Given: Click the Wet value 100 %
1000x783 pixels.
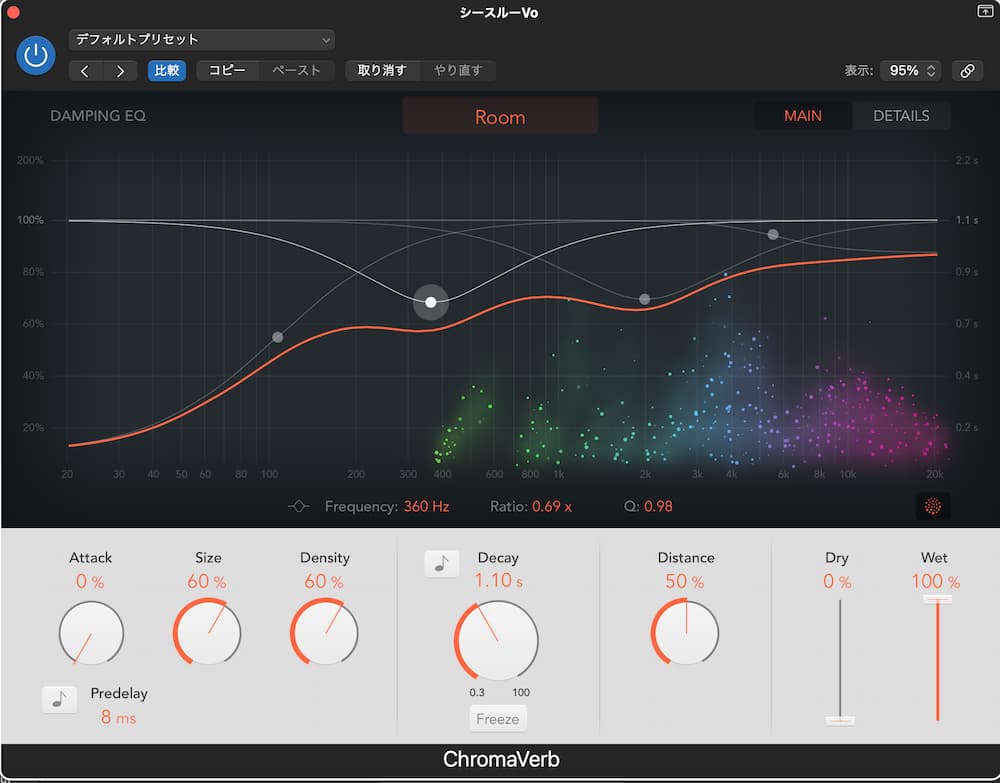Looking at the screenshot, I should pyautogui.click(x=936, y=582).
